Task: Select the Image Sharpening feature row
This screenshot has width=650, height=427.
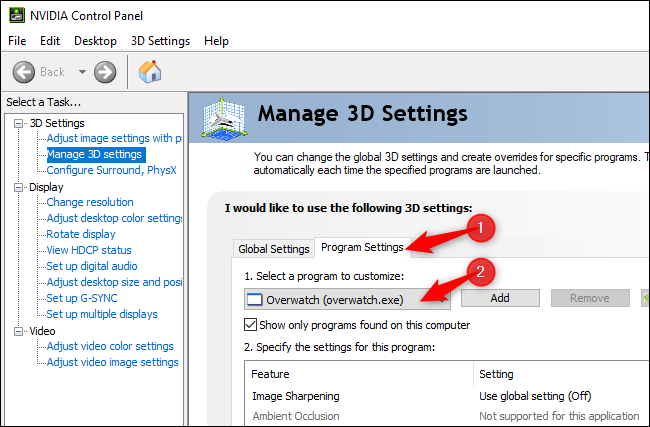Action: pos(295,396)
